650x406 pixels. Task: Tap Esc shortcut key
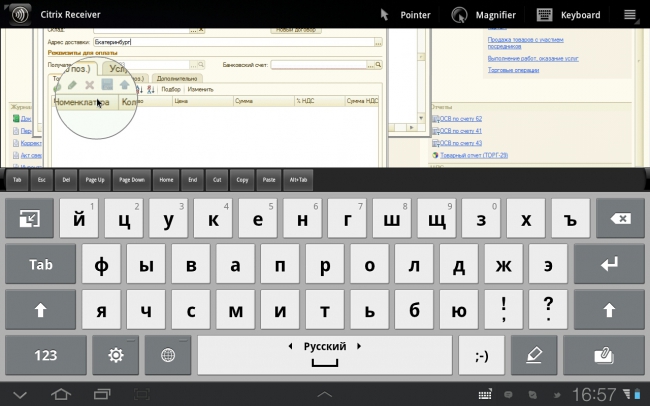pos(41,180)
